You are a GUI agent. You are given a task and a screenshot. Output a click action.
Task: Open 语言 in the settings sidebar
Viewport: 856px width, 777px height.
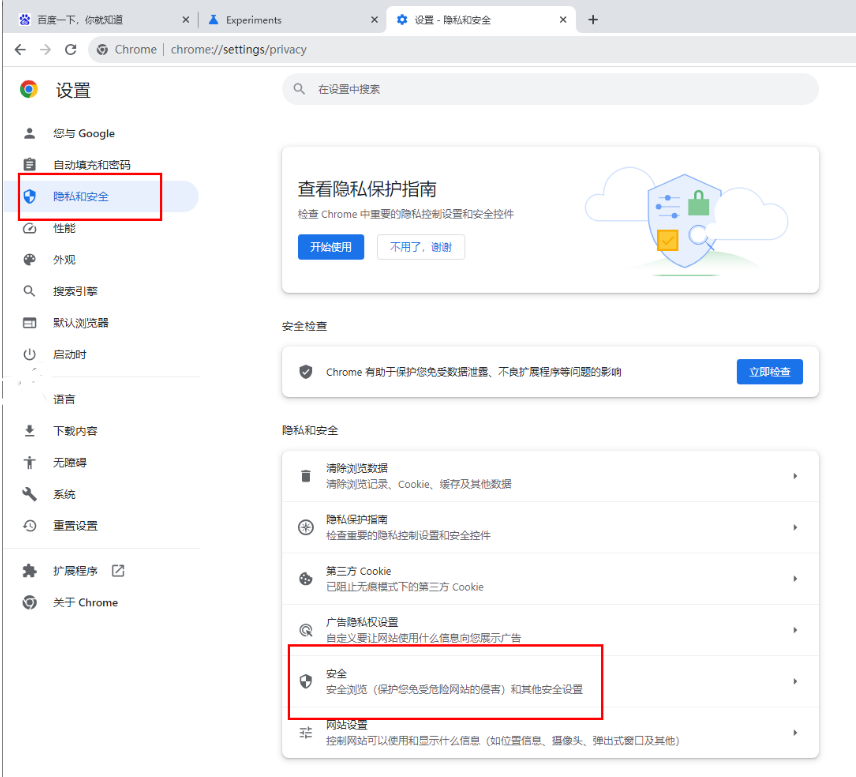(x=64, y=399)
